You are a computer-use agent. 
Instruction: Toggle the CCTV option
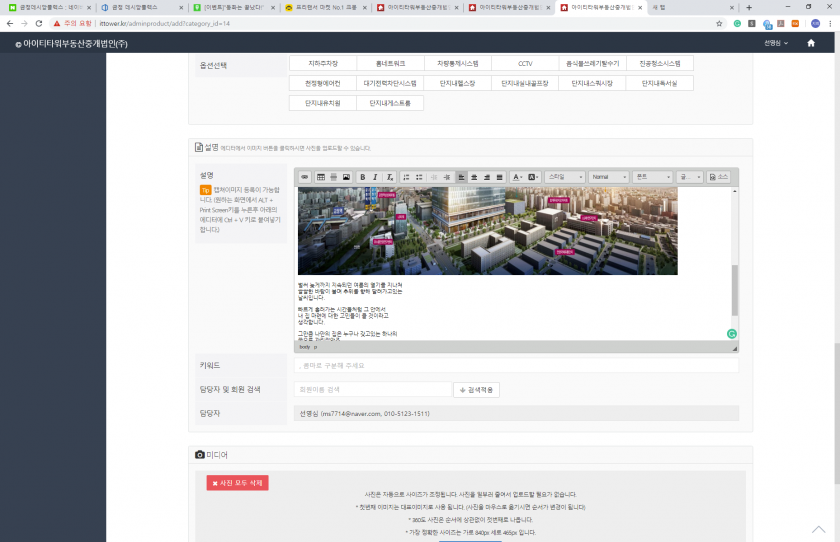tap(525, 63)
